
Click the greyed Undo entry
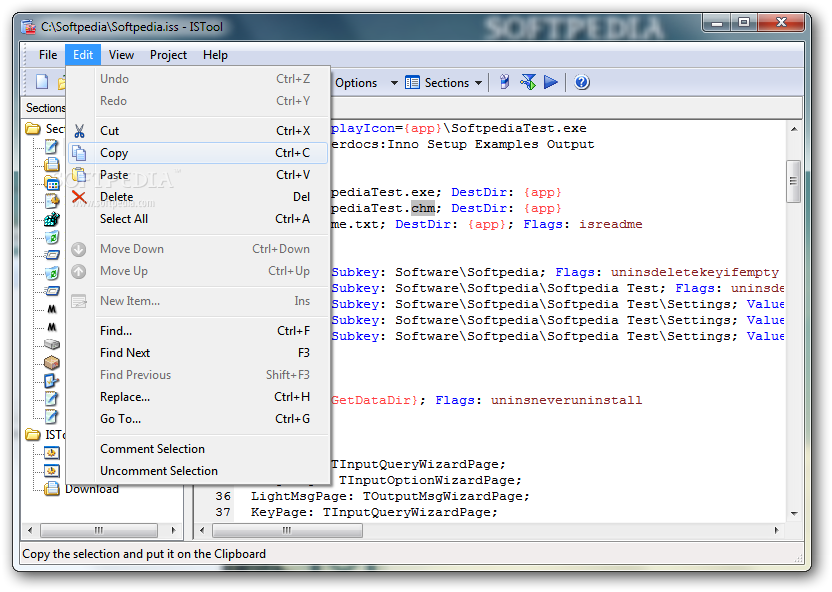click(198, 79)
